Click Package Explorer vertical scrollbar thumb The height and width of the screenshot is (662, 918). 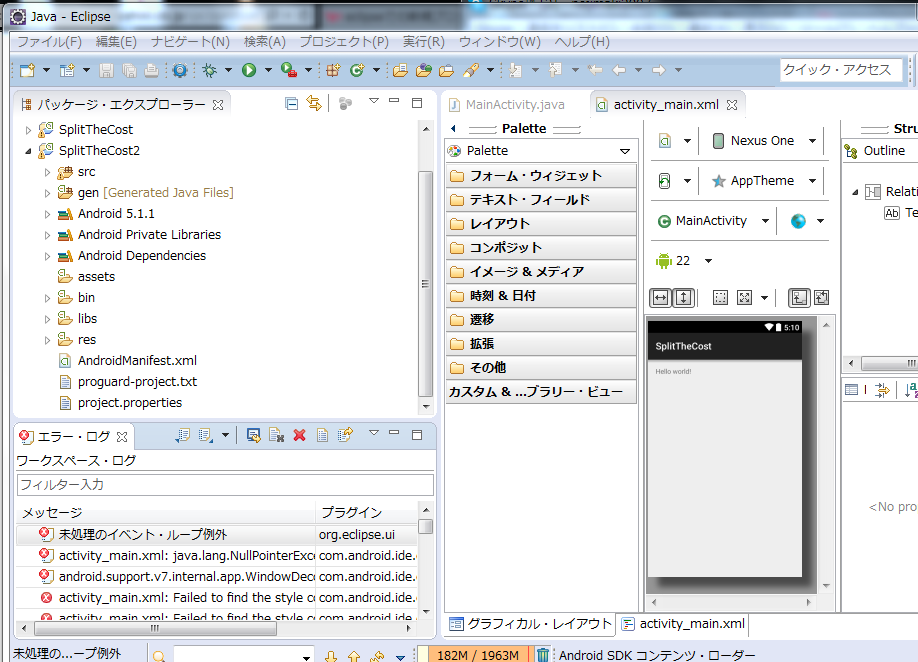tap(426, 284)
